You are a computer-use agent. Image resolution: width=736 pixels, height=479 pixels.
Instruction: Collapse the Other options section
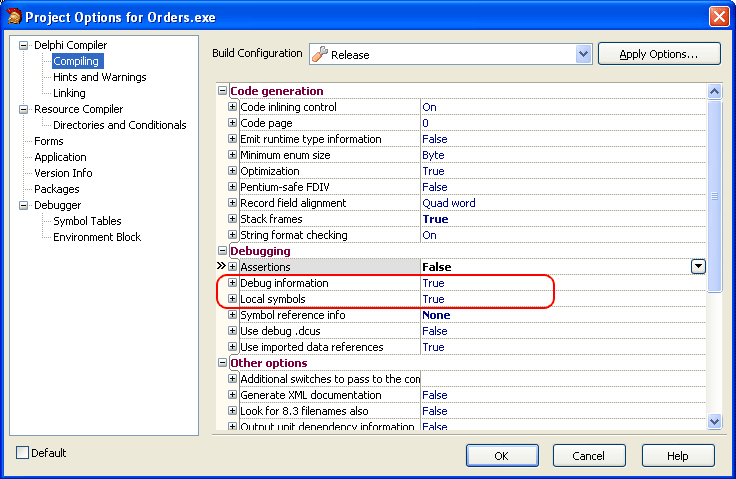point(223,363)
